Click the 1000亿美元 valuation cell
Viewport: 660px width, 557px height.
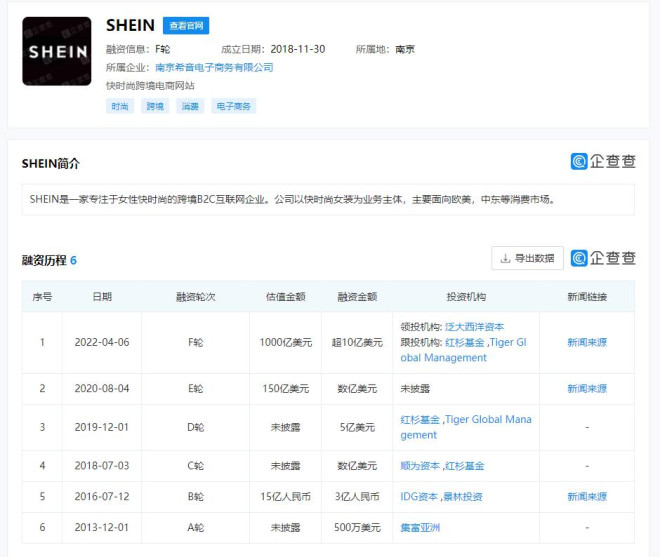(x=285, y=342)
